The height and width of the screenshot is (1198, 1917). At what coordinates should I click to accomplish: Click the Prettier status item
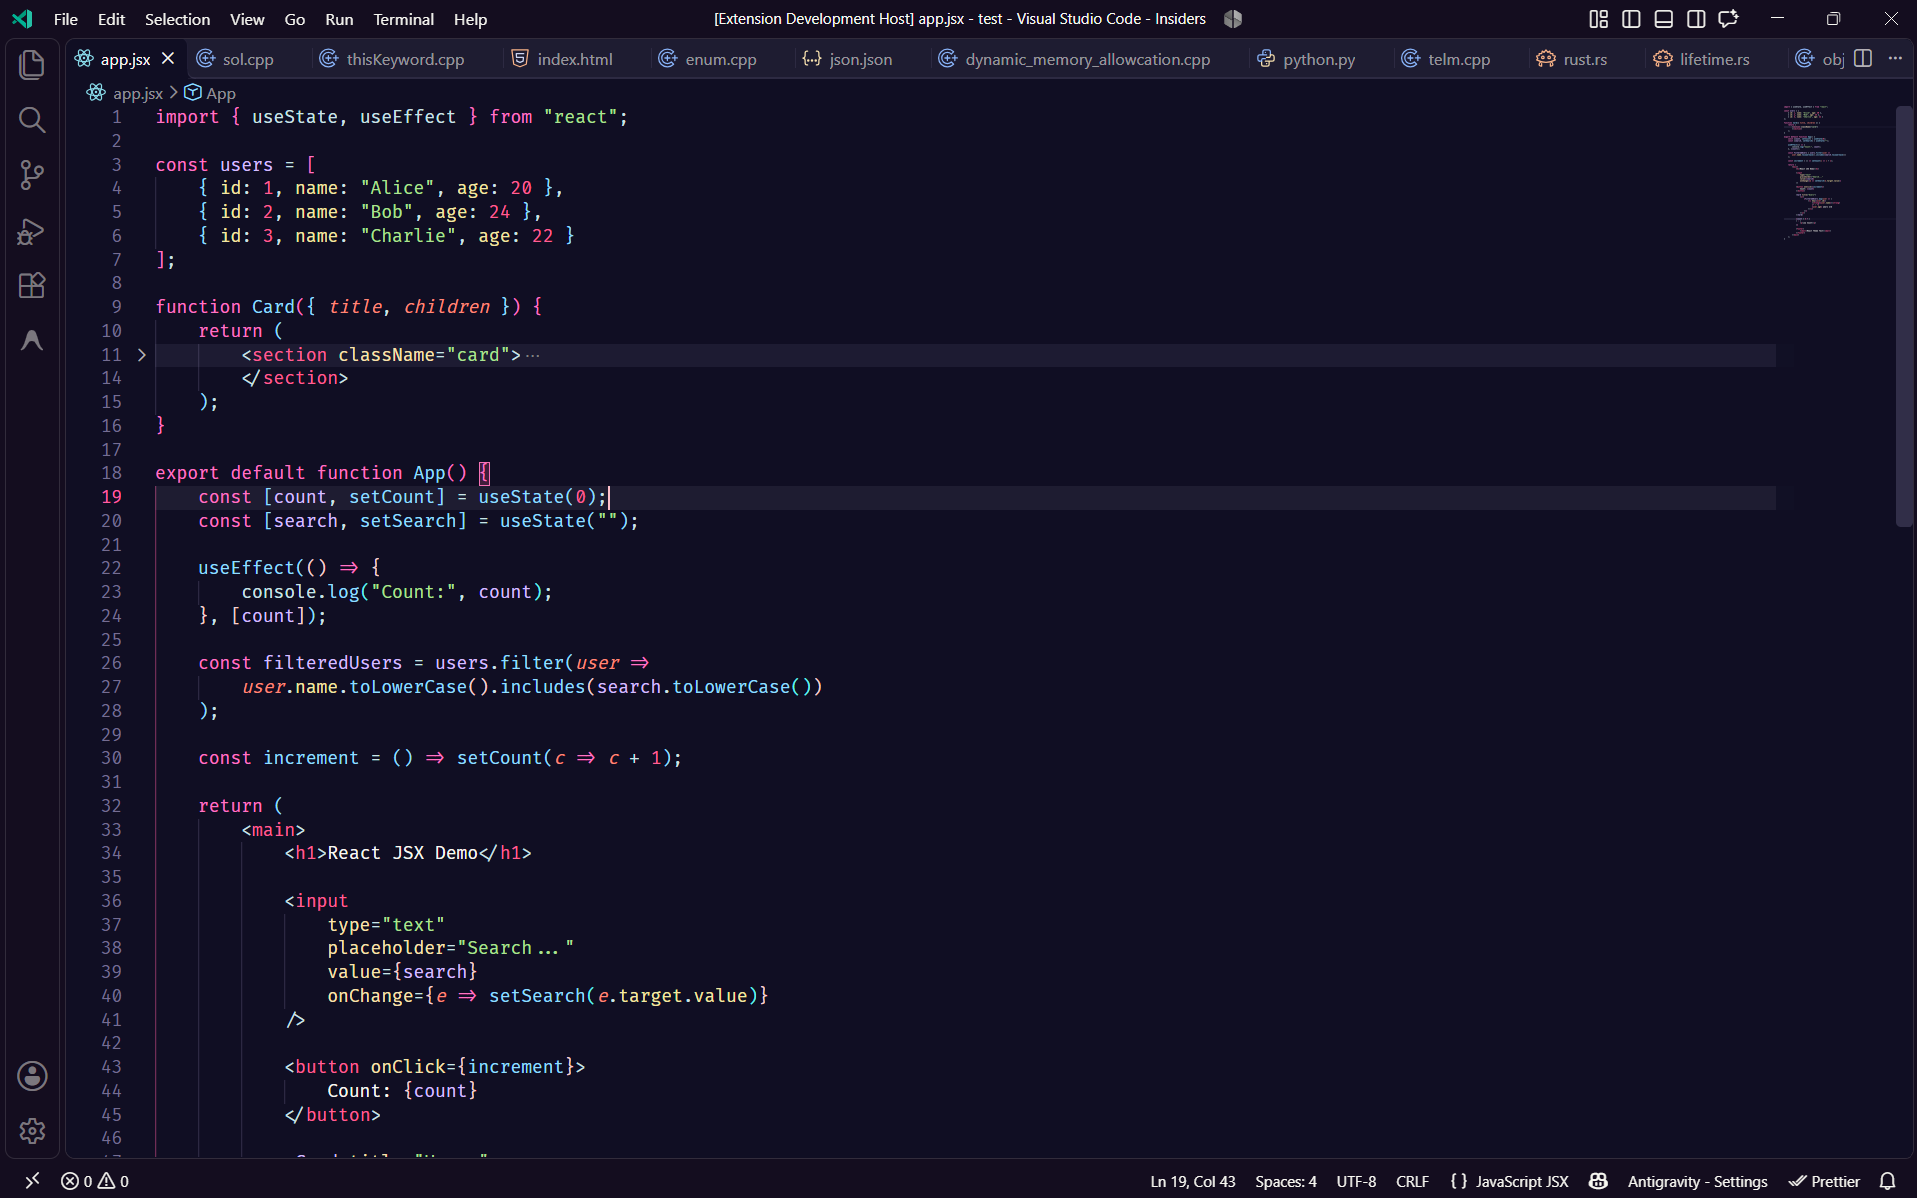pyautogui.click(x=1824, y=1181)
